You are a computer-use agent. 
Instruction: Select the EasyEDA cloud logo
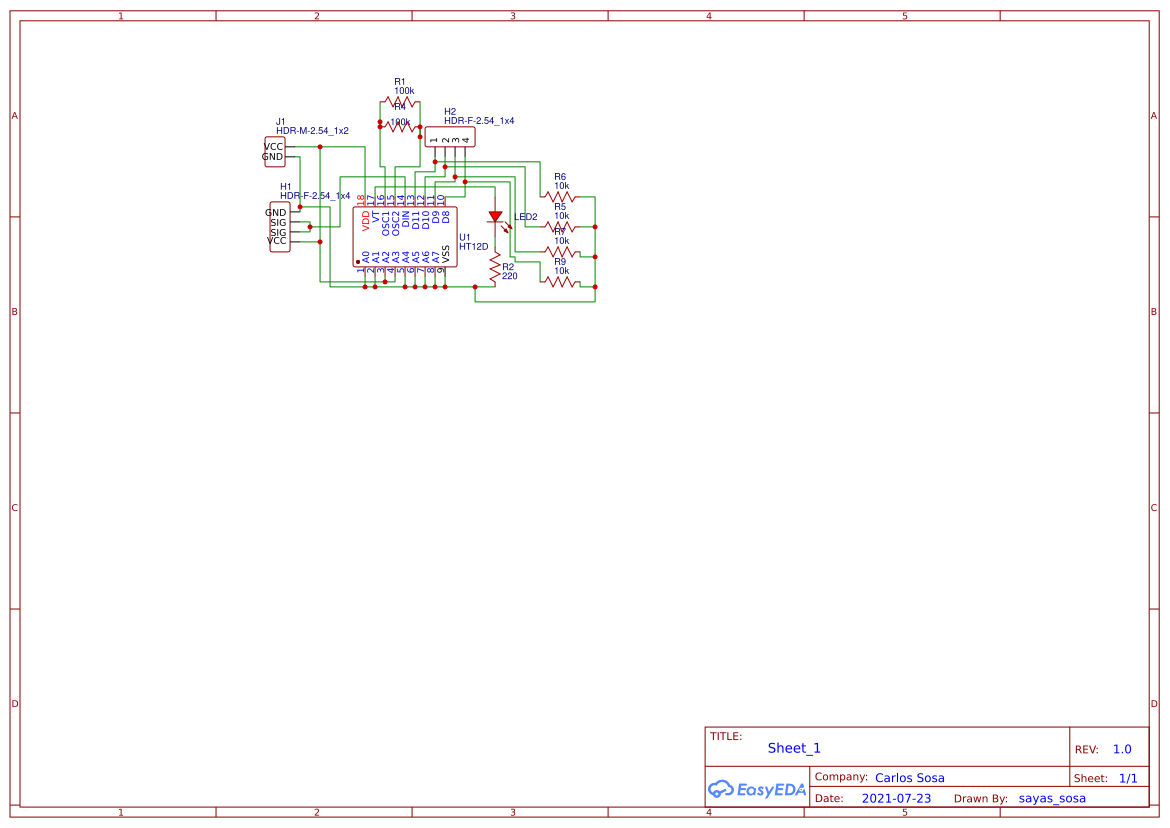[757, 789]
